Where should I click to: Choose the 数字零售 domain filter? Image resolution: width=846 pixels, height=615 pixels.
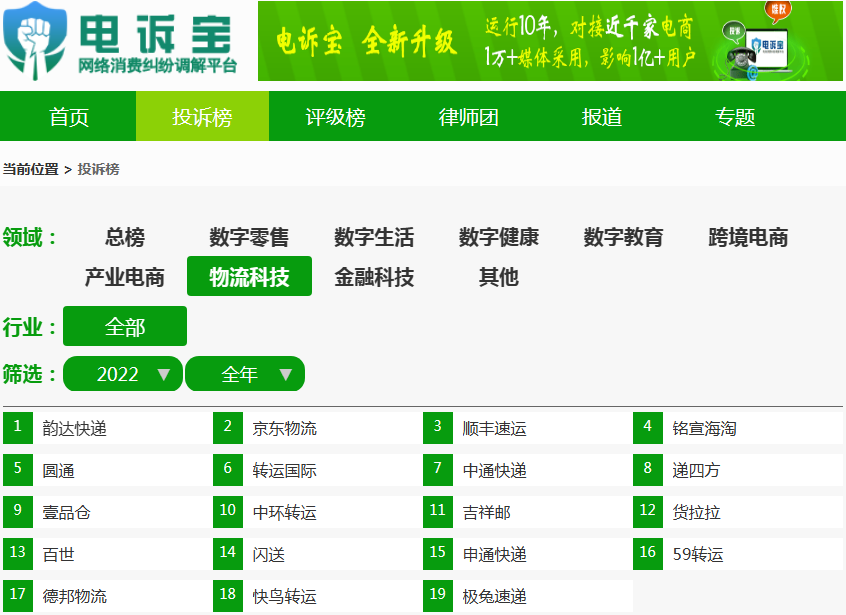click(x=249, y=237)
